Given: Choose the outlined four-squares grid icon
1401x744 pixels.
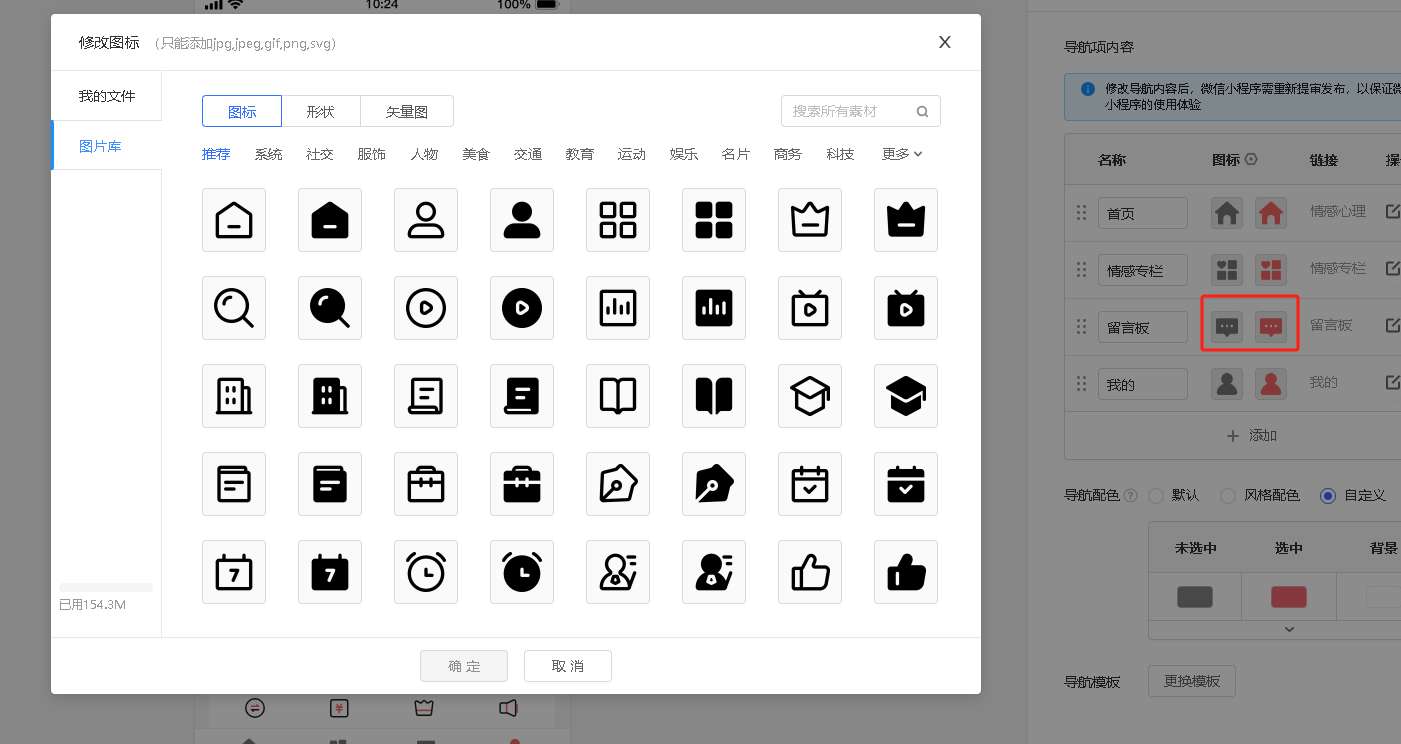Looking at the screenshot, I should pos(618,220).
